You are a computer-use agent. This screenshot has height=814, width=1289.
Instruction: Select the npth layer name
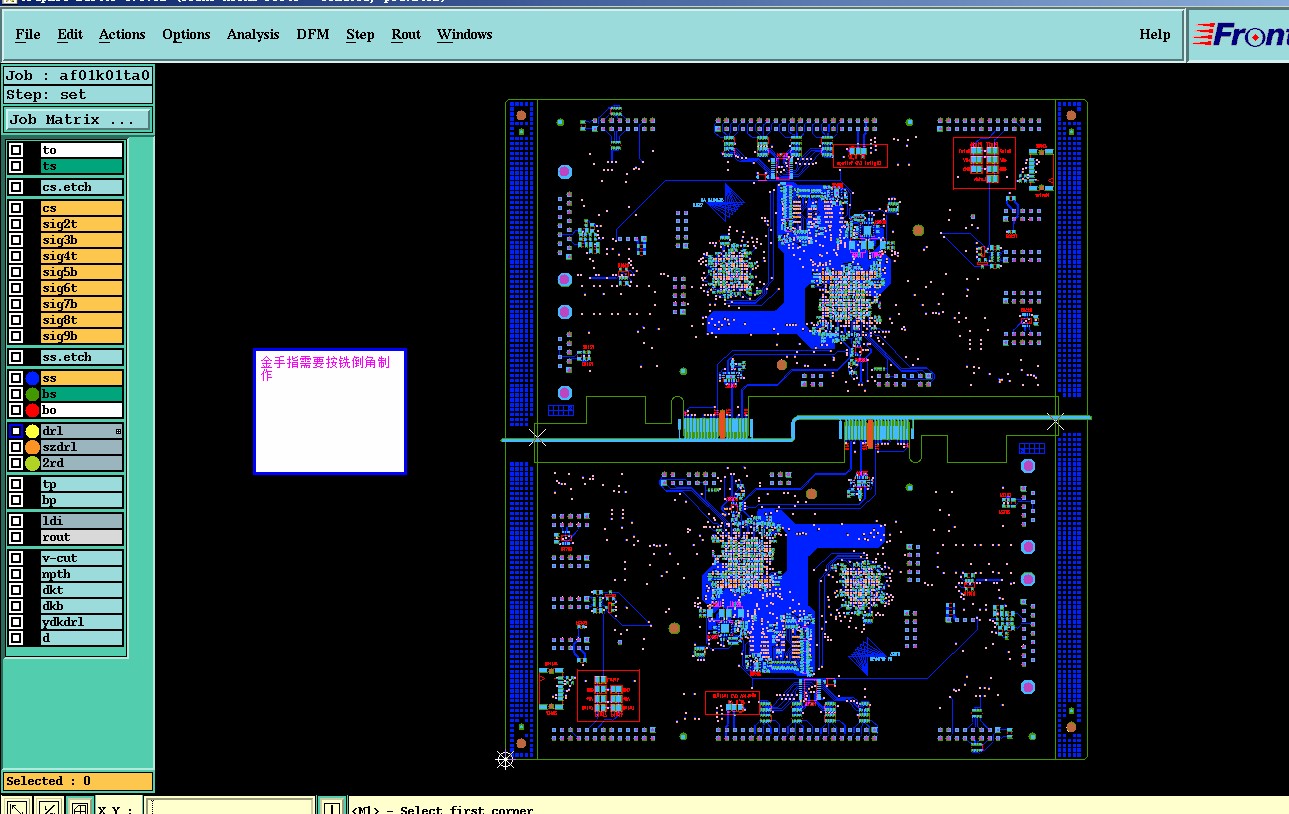[81, 574]
